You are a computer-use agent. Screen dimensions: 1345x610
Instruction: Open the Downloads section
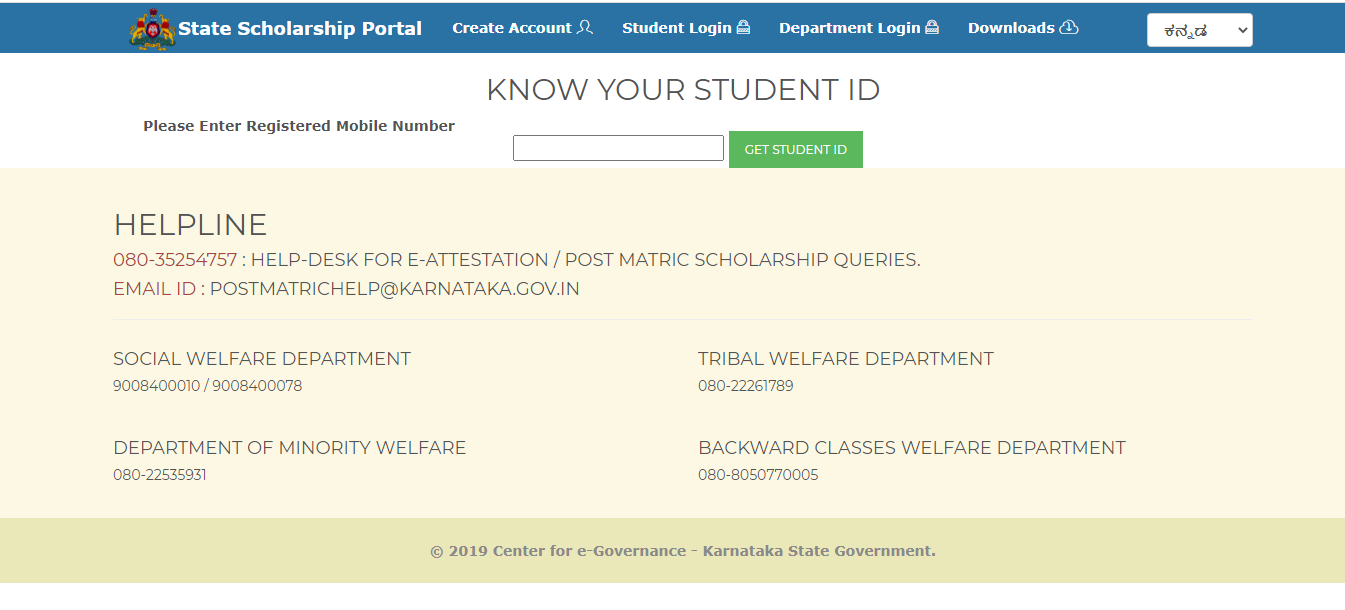(x=1013, y=28)
